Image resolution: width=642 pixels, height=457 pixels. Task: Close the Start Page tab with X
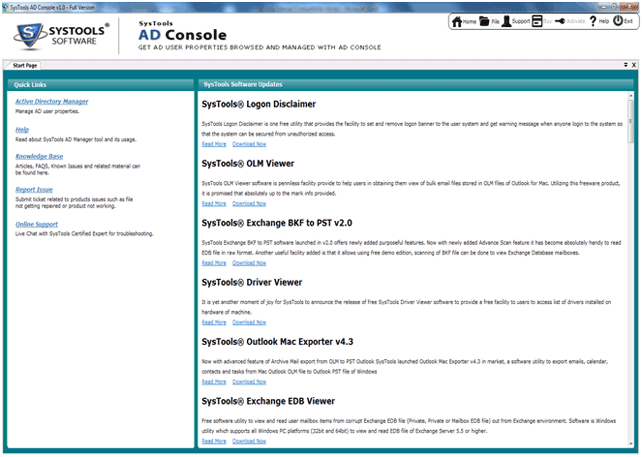click(x=634, y=65)
